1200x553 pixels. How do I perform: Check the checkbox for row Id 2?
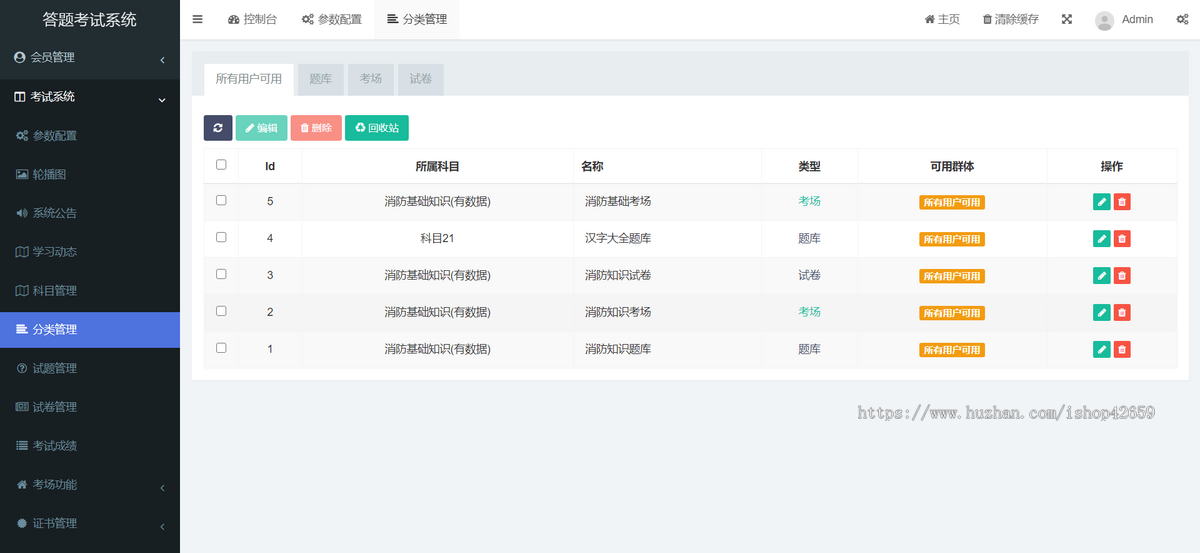point(221,311)
